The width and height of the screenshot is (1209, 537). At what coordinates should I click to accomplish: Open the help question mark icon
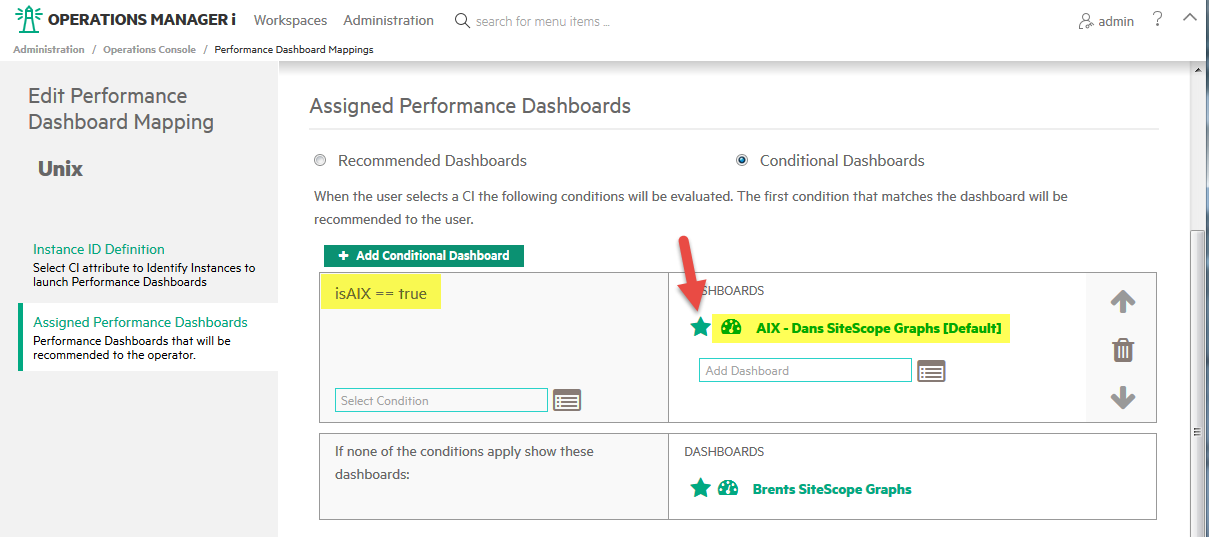click(x=1157, y=19)
